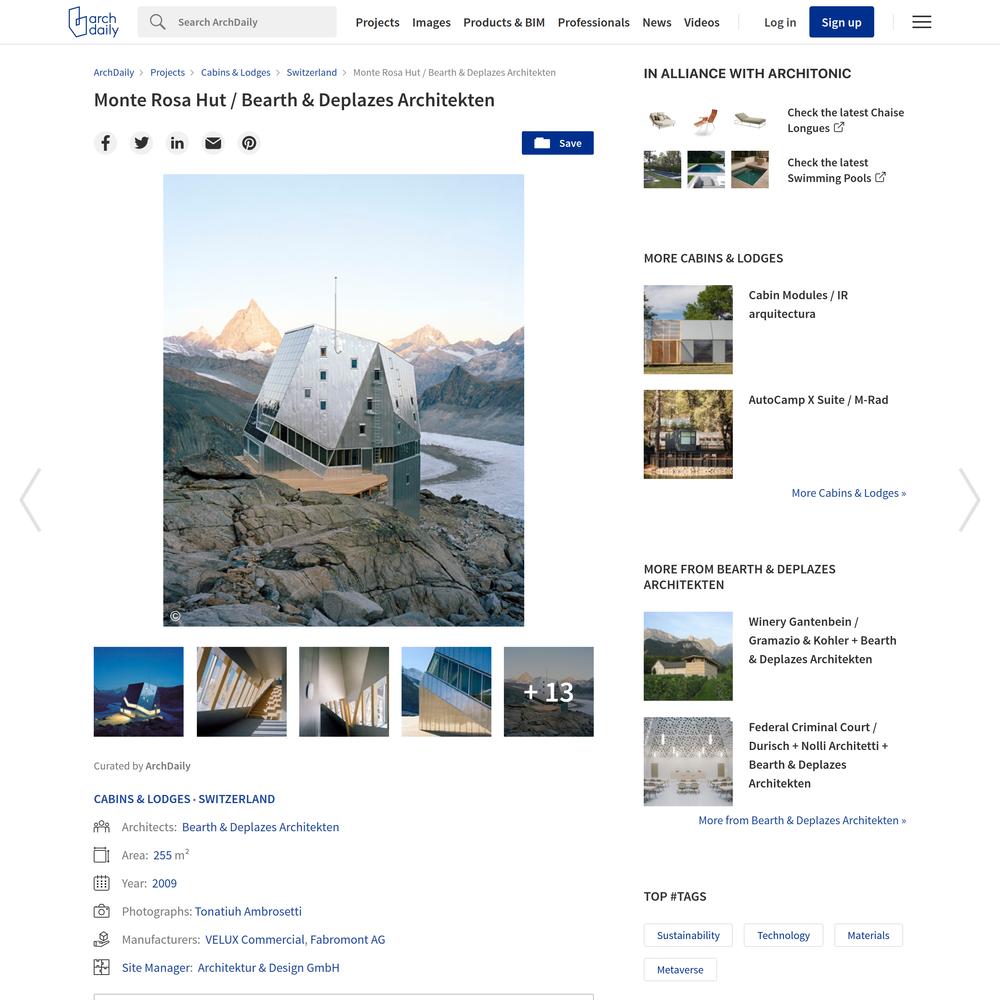Follow the More Cabins & Lodges link
The height and width of the screenshot is (1000, 1000).
(x=848, y=493)
